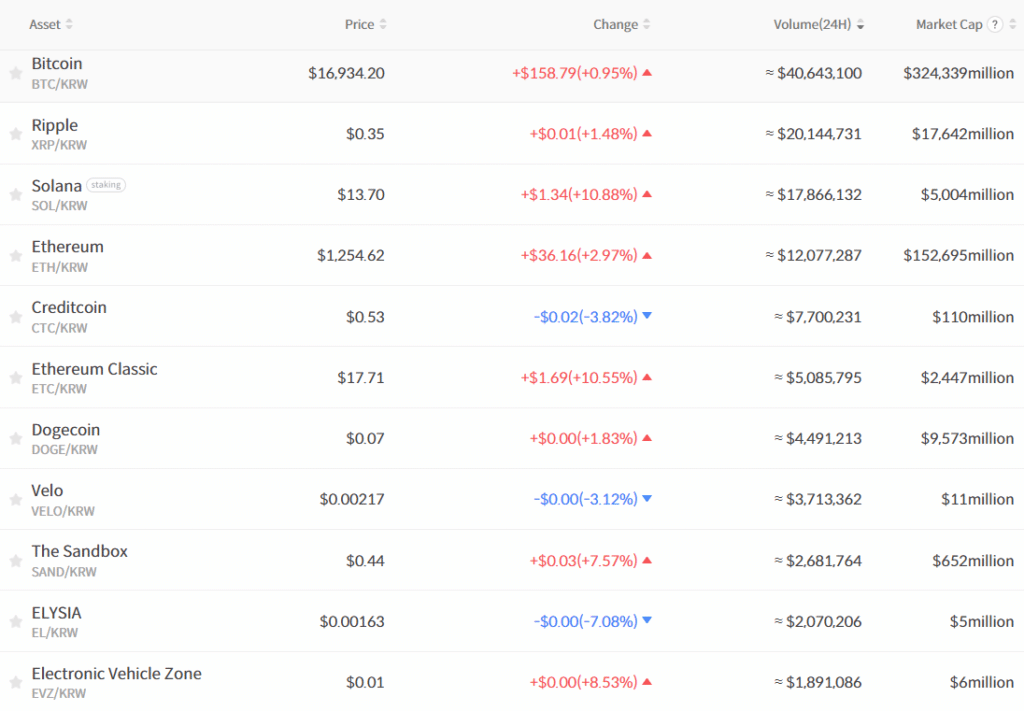Star the Creditcoin asset
The image size is (1024, 711).
point(16,317)
